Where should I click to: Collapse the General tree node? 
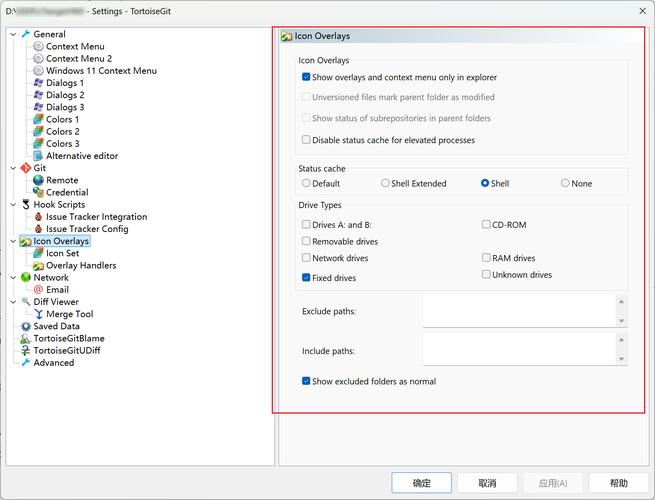click(13, 34)
